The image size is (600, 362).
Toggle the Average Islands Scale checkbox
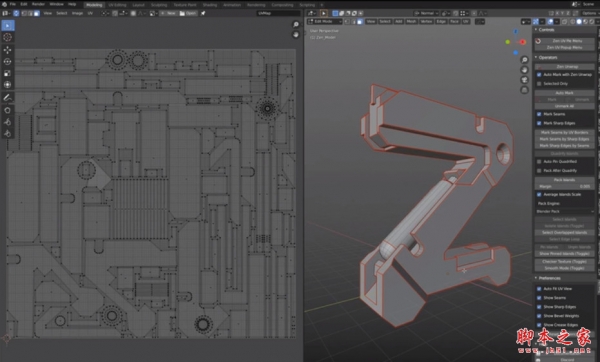tap(539, 194)
